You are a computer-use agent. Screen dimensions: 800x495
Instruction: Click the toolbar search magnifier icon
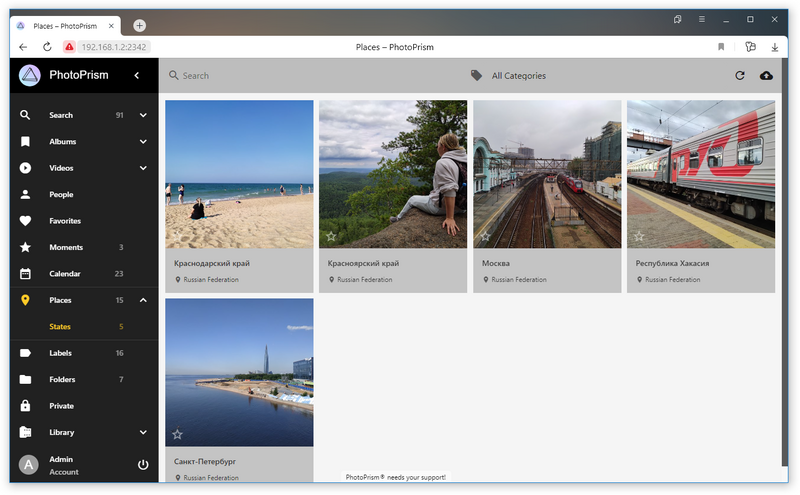[x=173, y=76]
